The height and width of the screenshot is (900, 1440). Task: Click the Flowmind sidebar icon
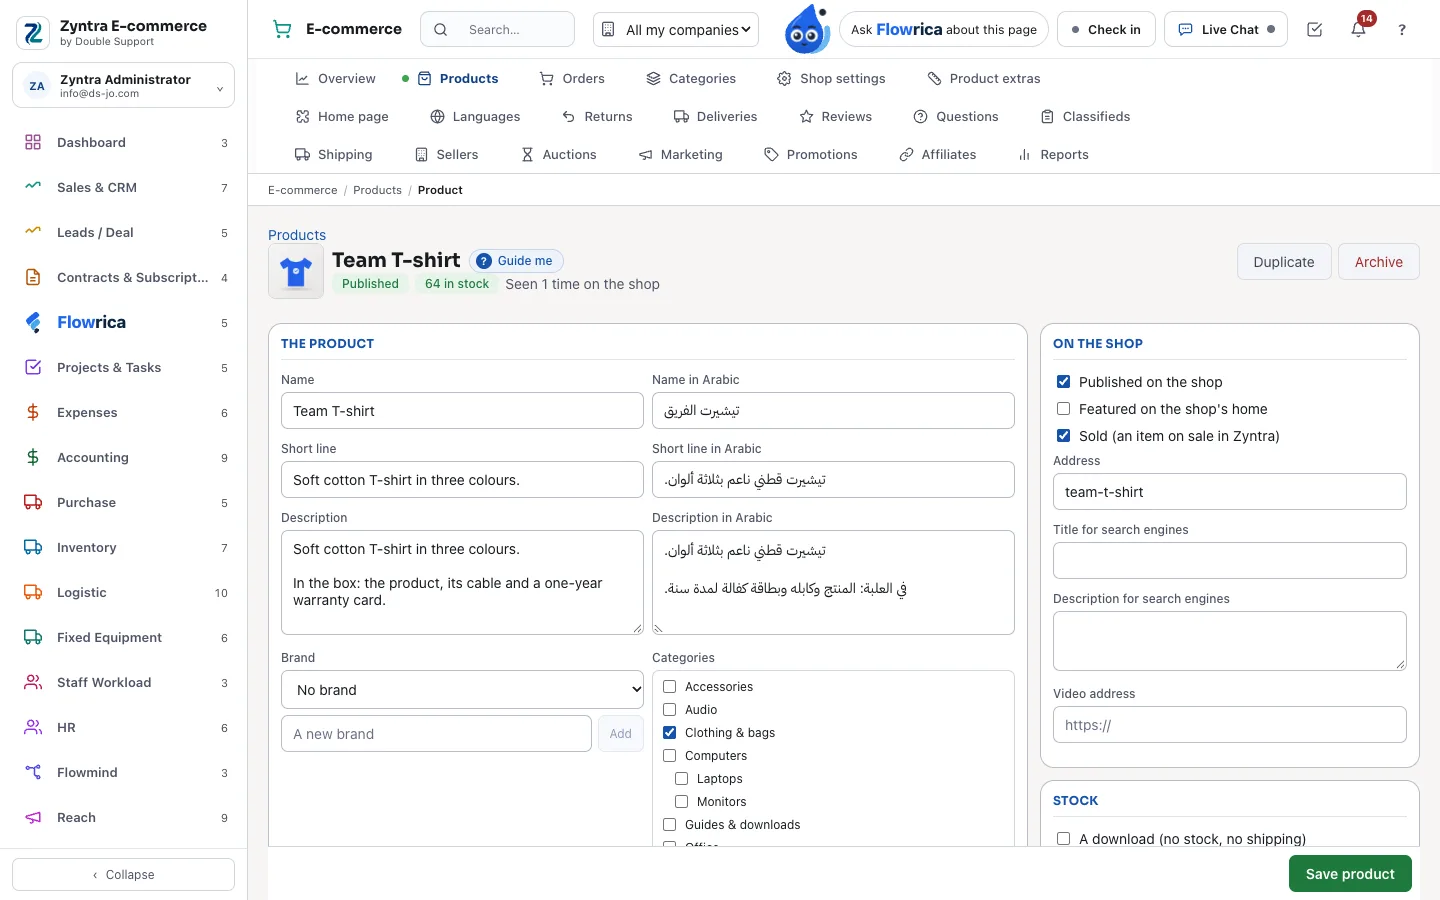[33, 773]
